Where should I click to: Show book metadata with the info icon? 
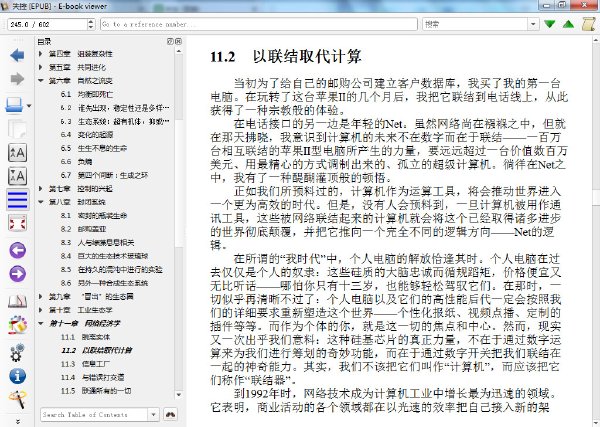[x=17, y=376]
